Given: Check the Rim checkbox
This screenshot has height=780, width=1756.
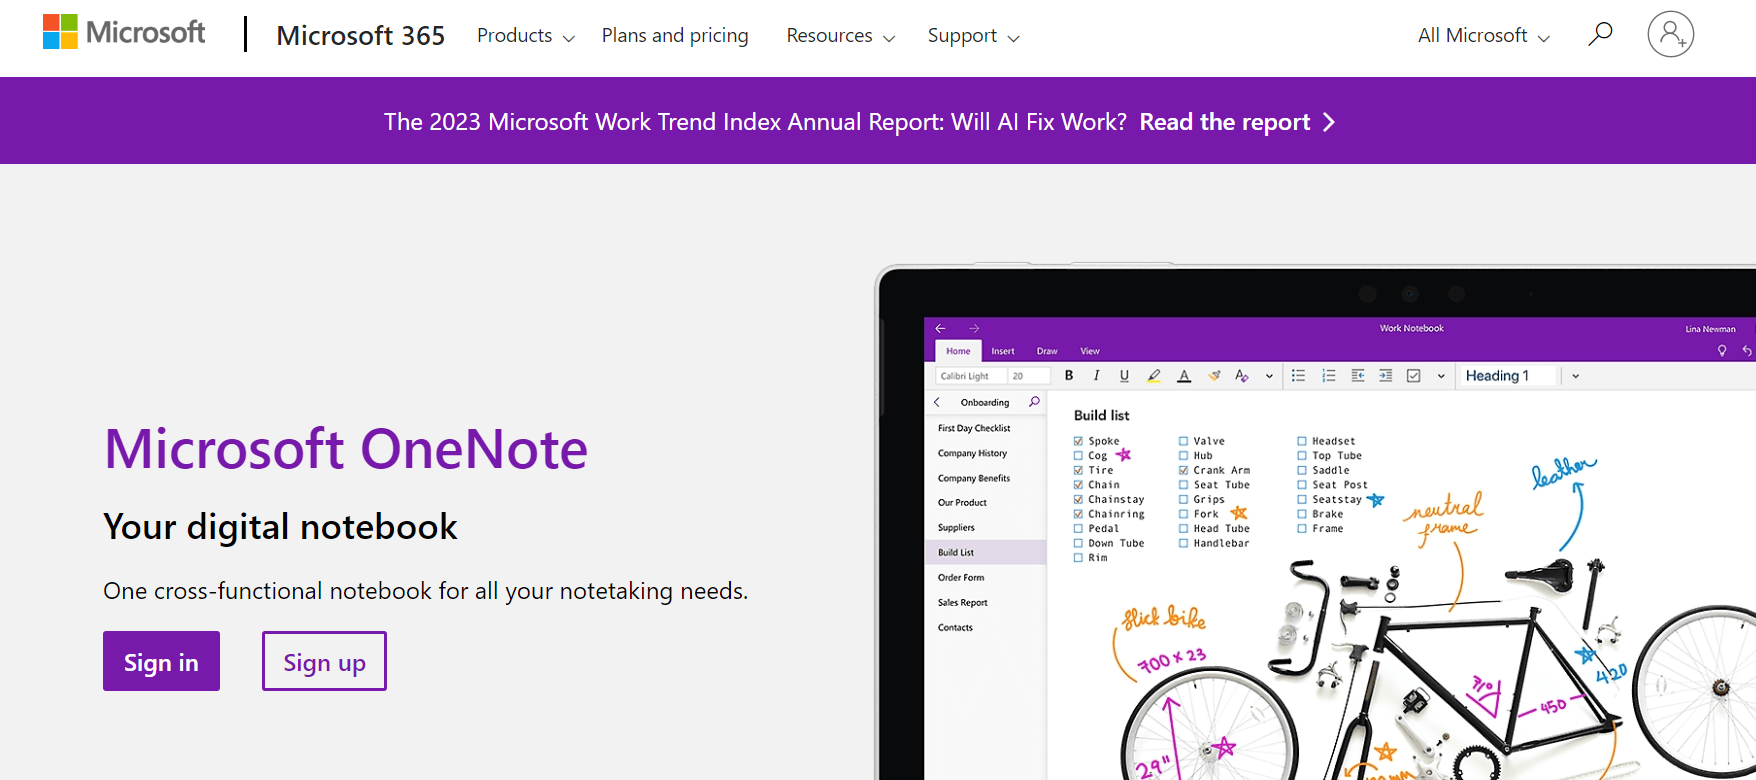Looking at the screenshot, I should coord(1078,558).
